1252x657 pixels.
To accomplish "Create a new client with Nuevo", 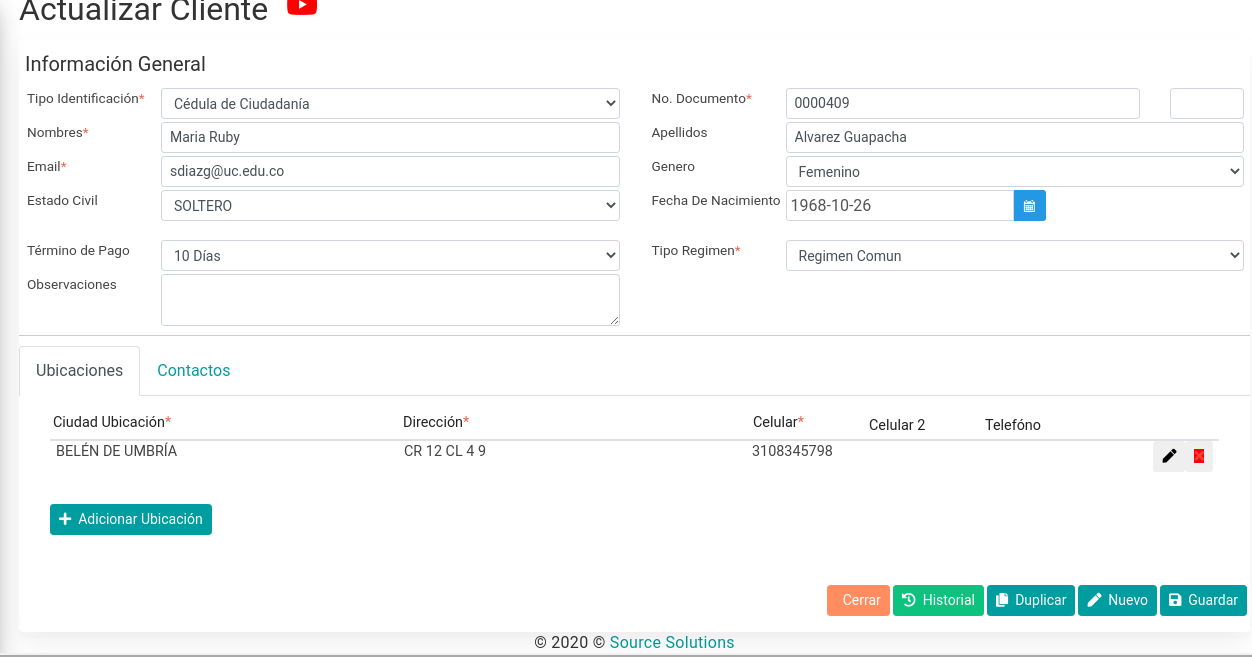I will tap(1117, 600).
